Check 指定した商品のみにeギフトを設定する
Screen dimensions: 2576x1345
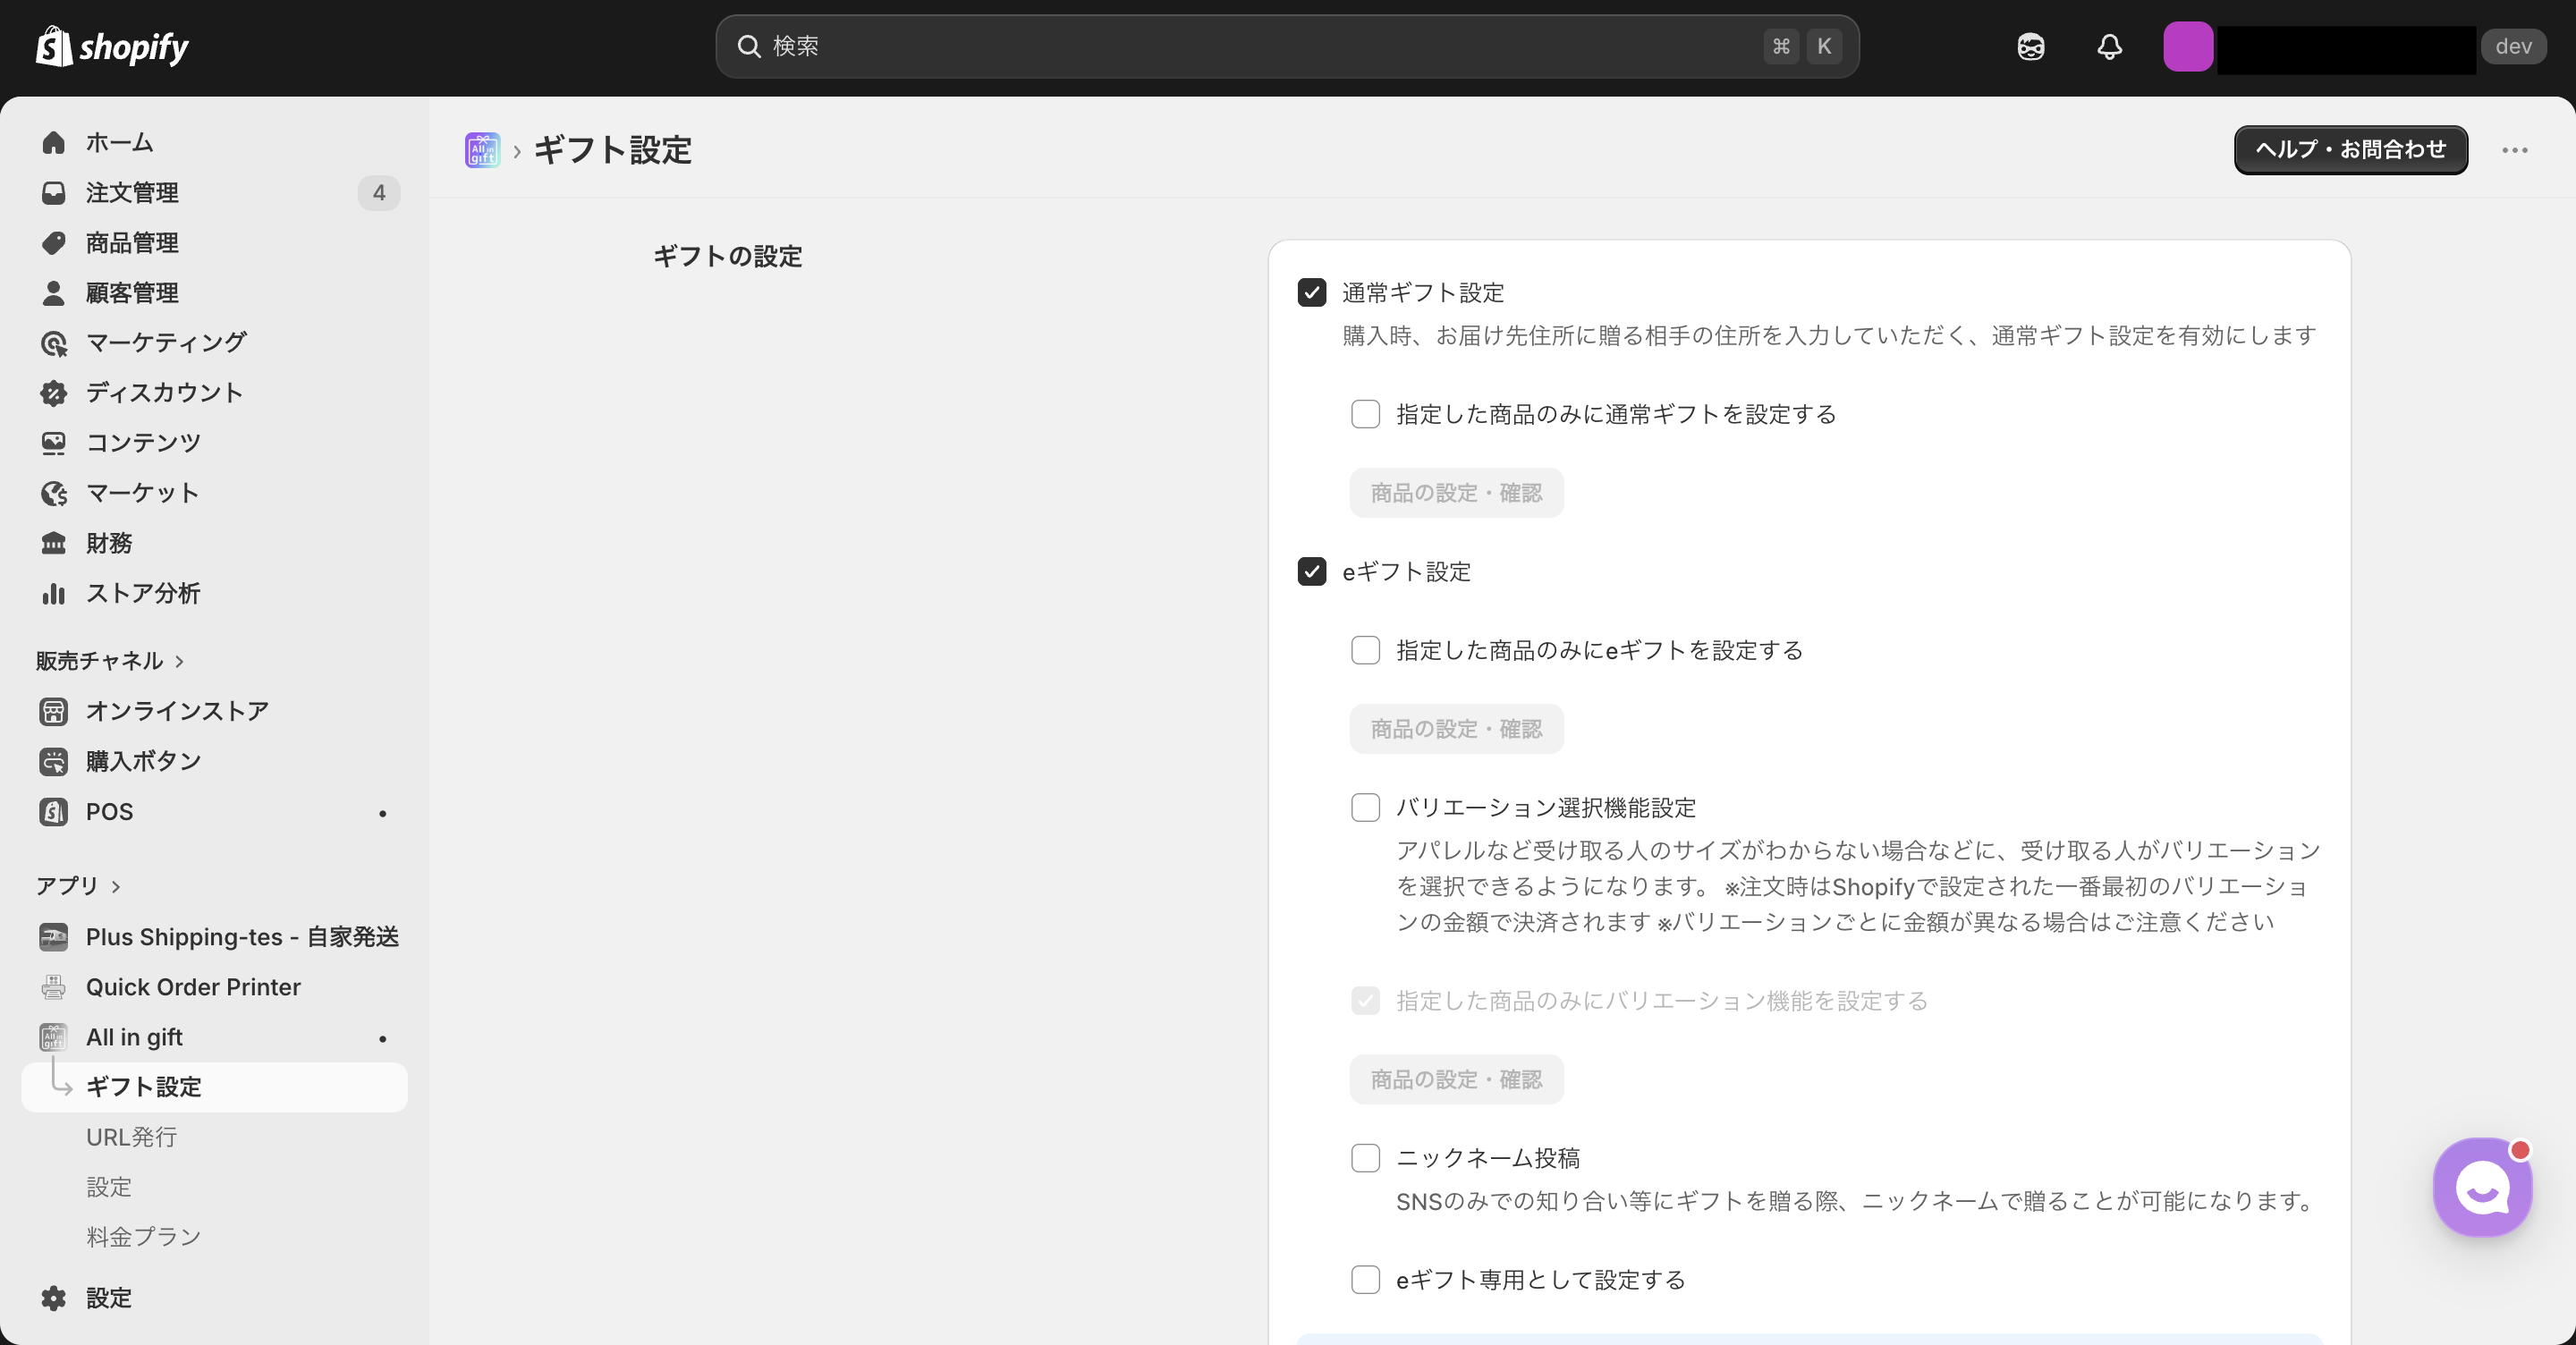click(1365, 650)
